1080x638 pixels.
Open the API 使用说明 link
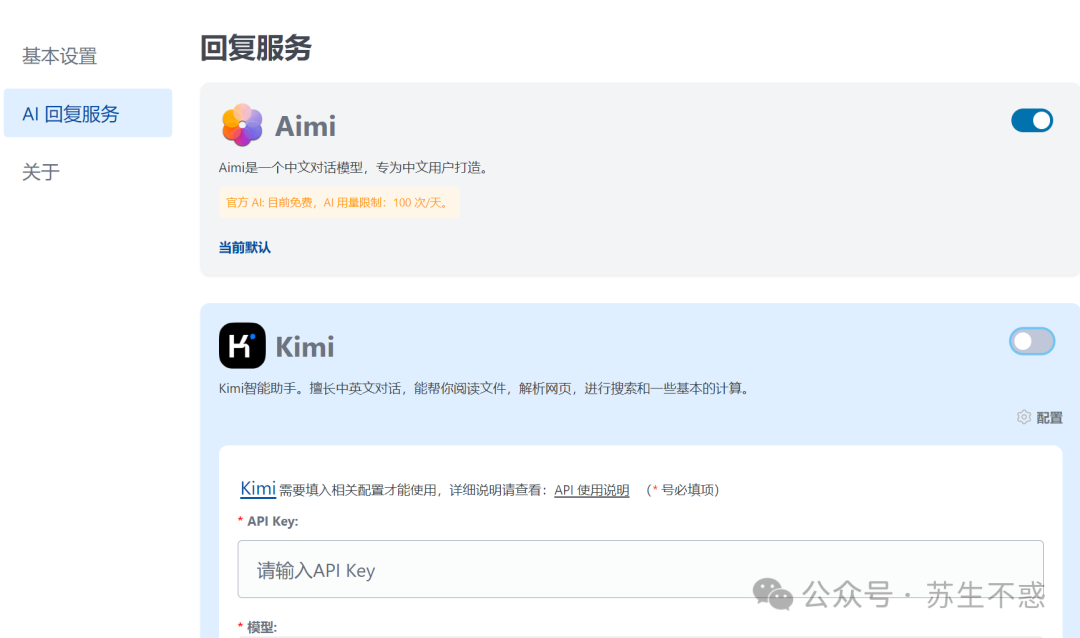(x=592, y=490)
